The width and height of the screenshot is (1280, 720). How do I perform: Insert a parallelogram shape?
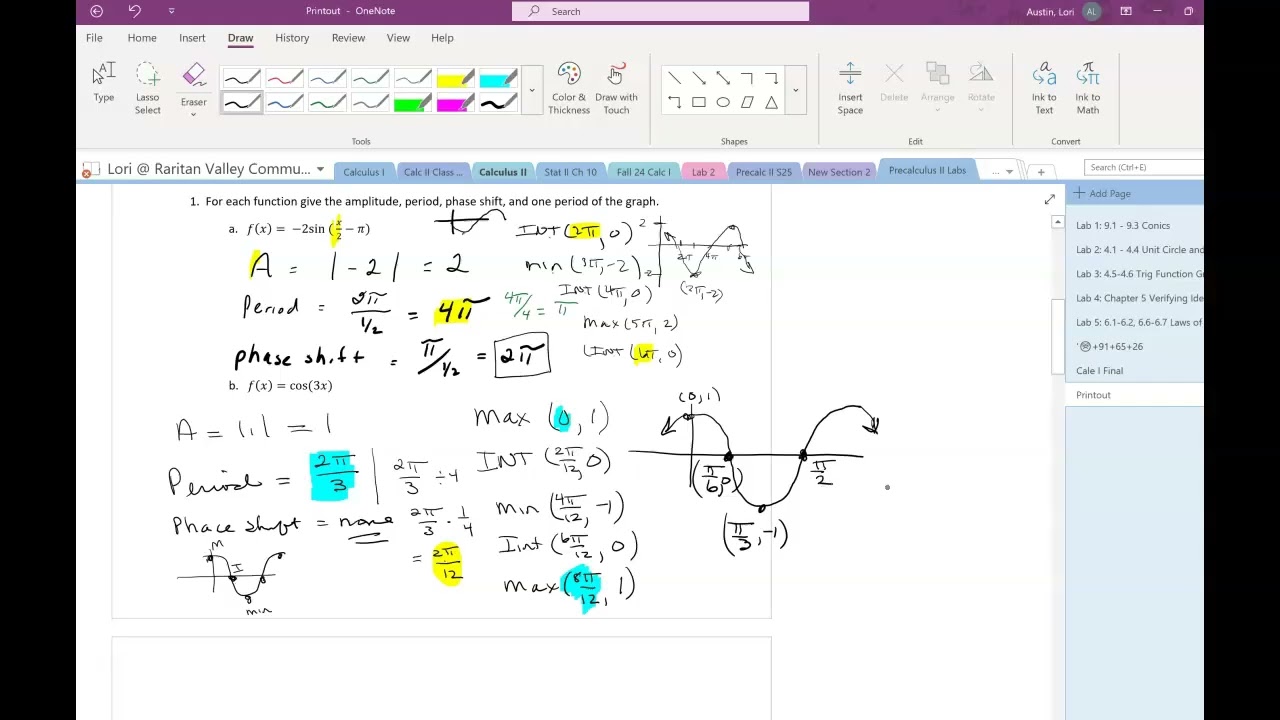[747, 102]
